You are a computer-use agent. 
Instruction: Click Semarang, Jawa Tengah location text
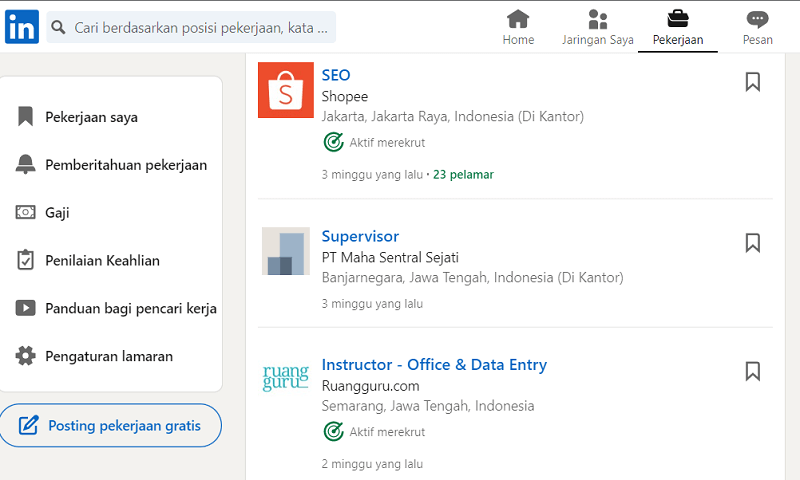[x=428, y=407]
